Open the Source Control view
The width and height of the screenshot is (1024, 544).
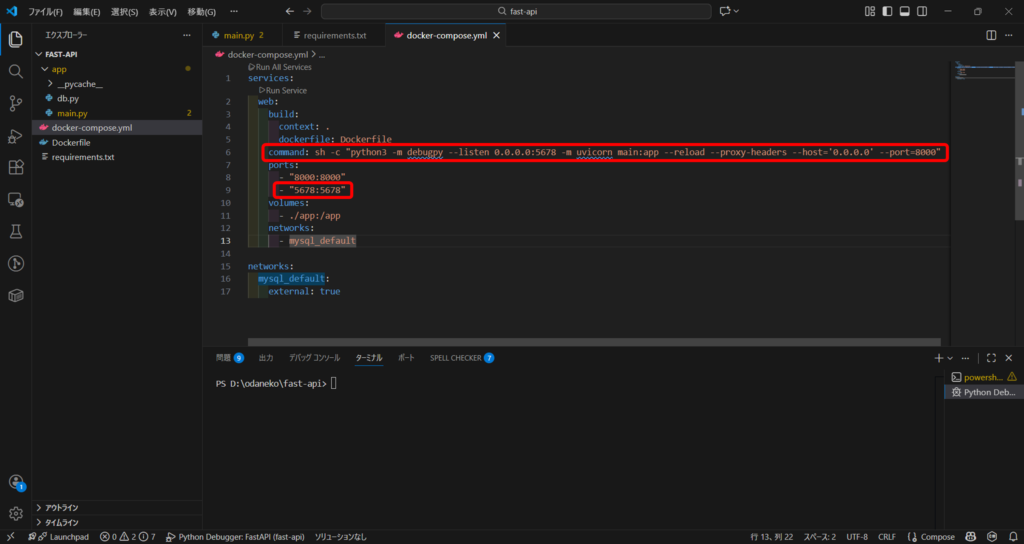(15, 104)
